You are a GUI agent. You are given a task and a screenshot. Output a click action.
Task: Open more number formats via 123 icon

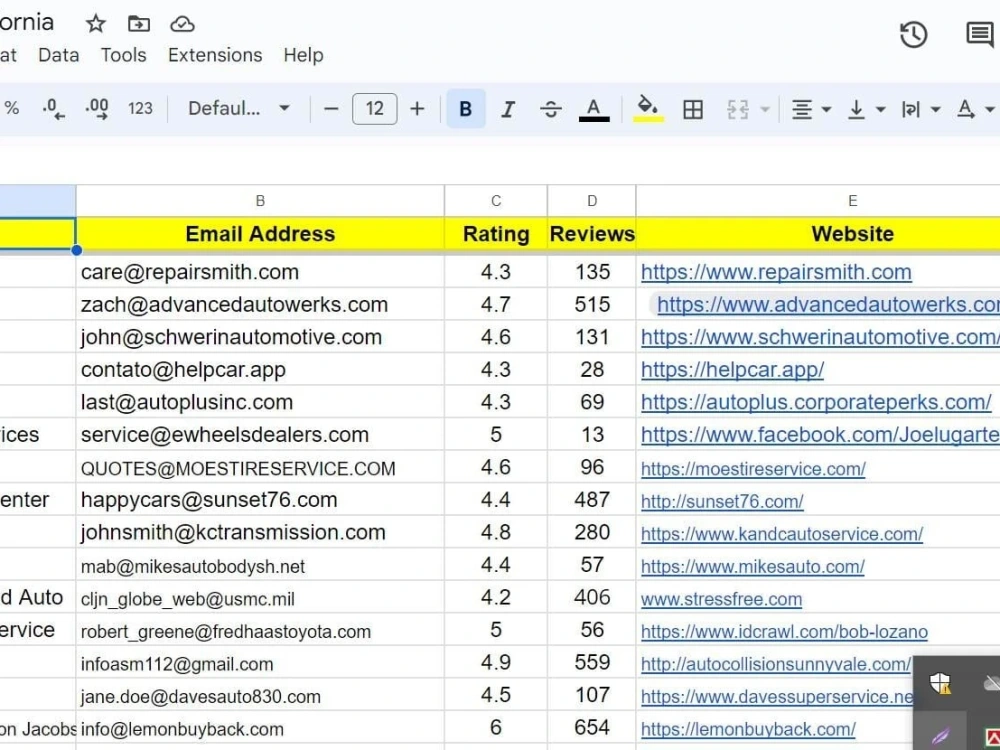[x=140, y=108]
